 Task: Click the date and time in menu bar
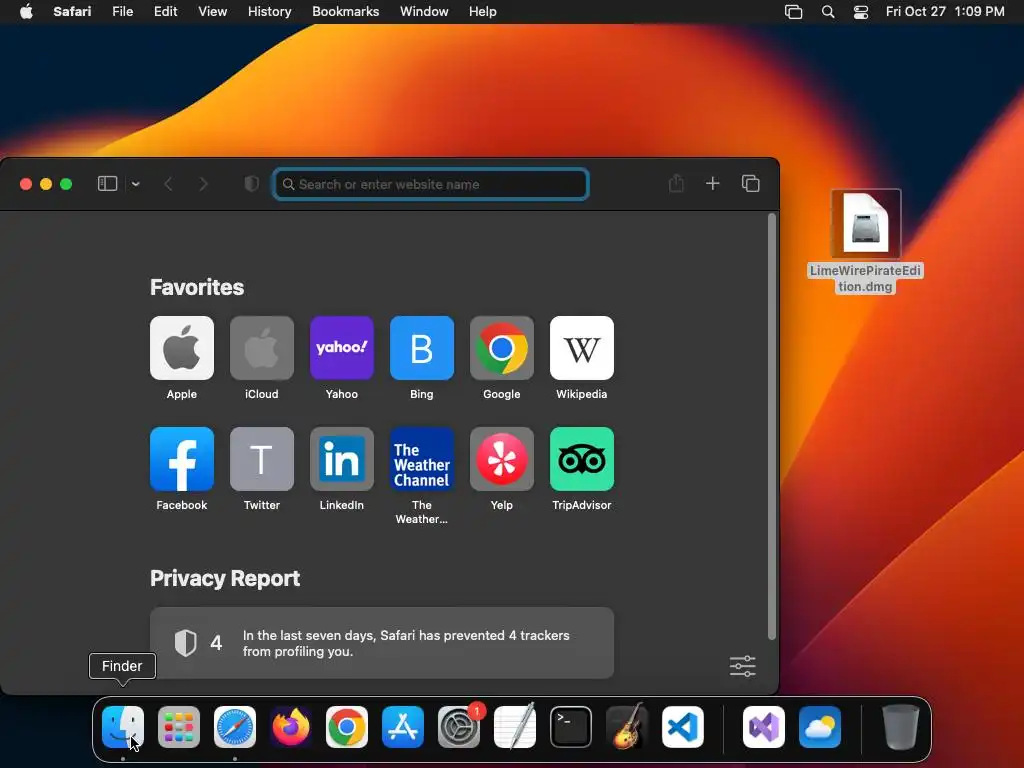click(x=945, y=12)
